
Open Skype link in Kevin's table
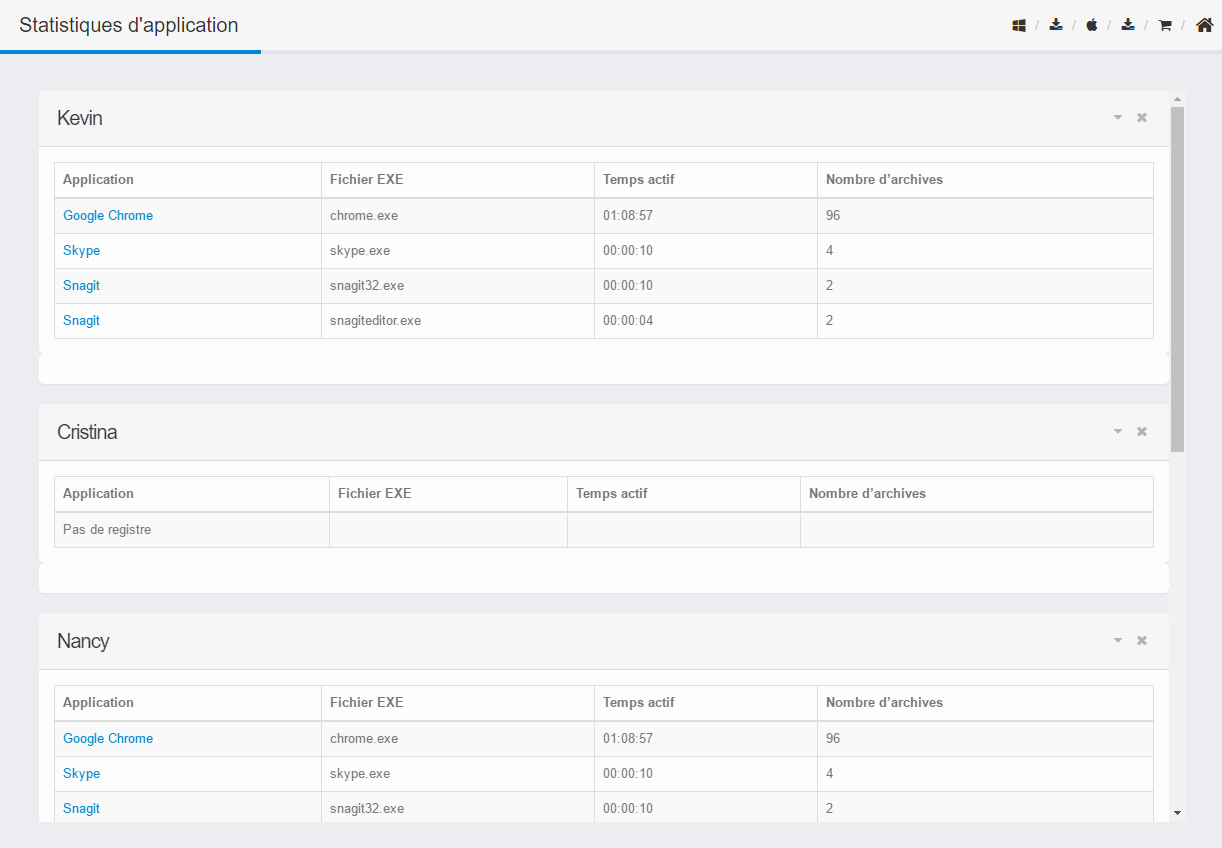click(82, 251)
